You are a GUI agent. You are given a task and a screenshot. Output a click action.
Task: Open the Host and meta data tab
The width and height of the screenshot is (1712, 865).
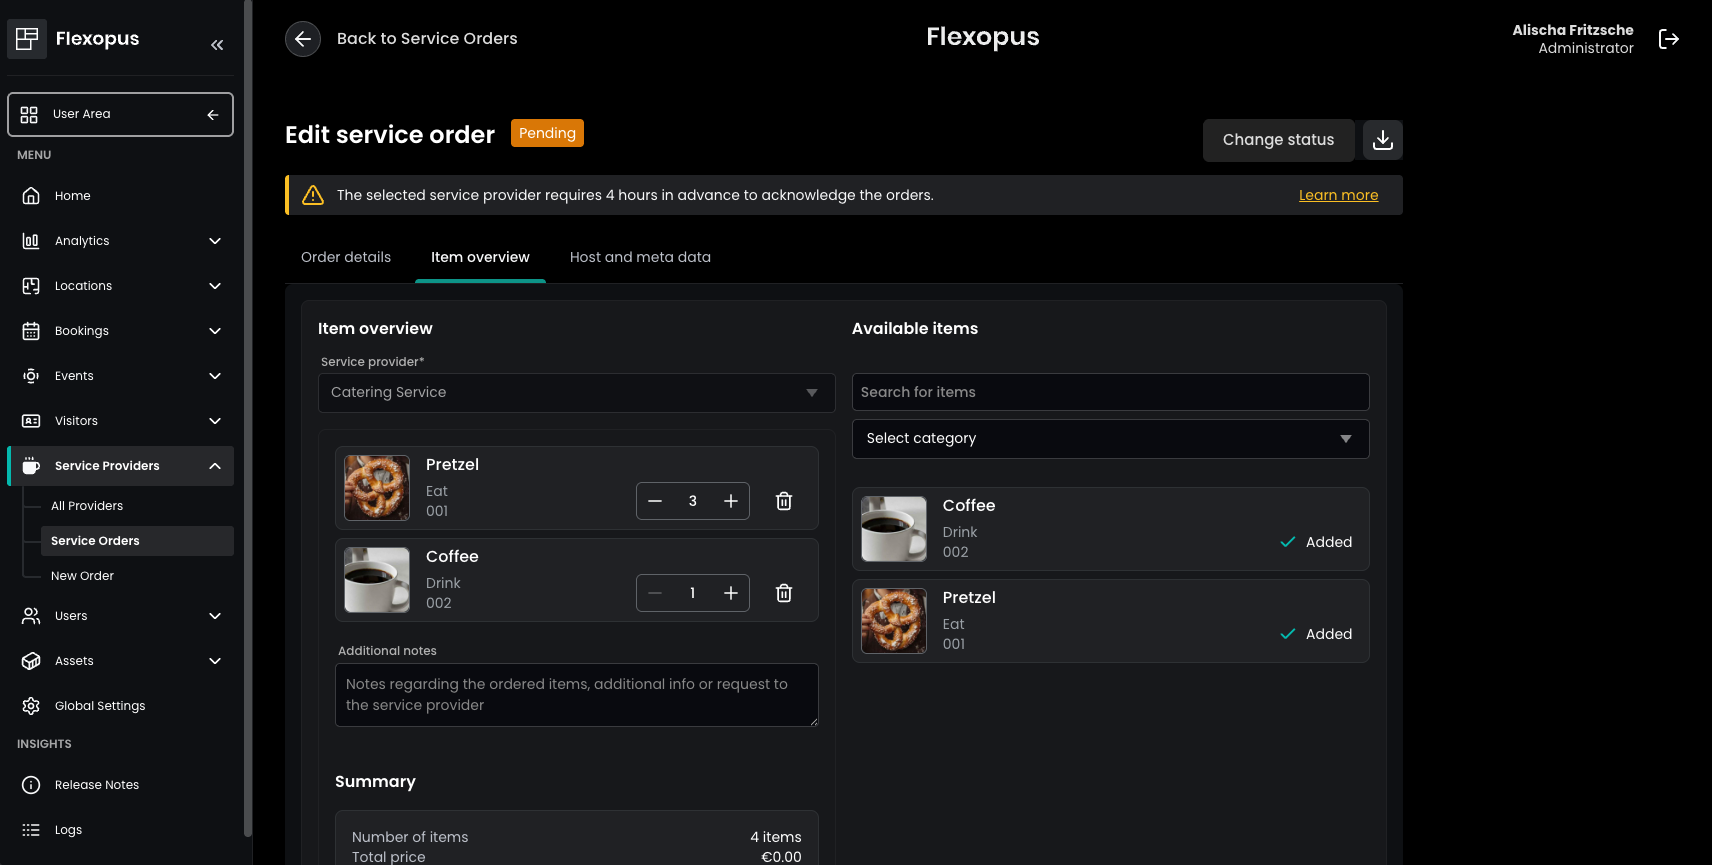coord(640,257)
